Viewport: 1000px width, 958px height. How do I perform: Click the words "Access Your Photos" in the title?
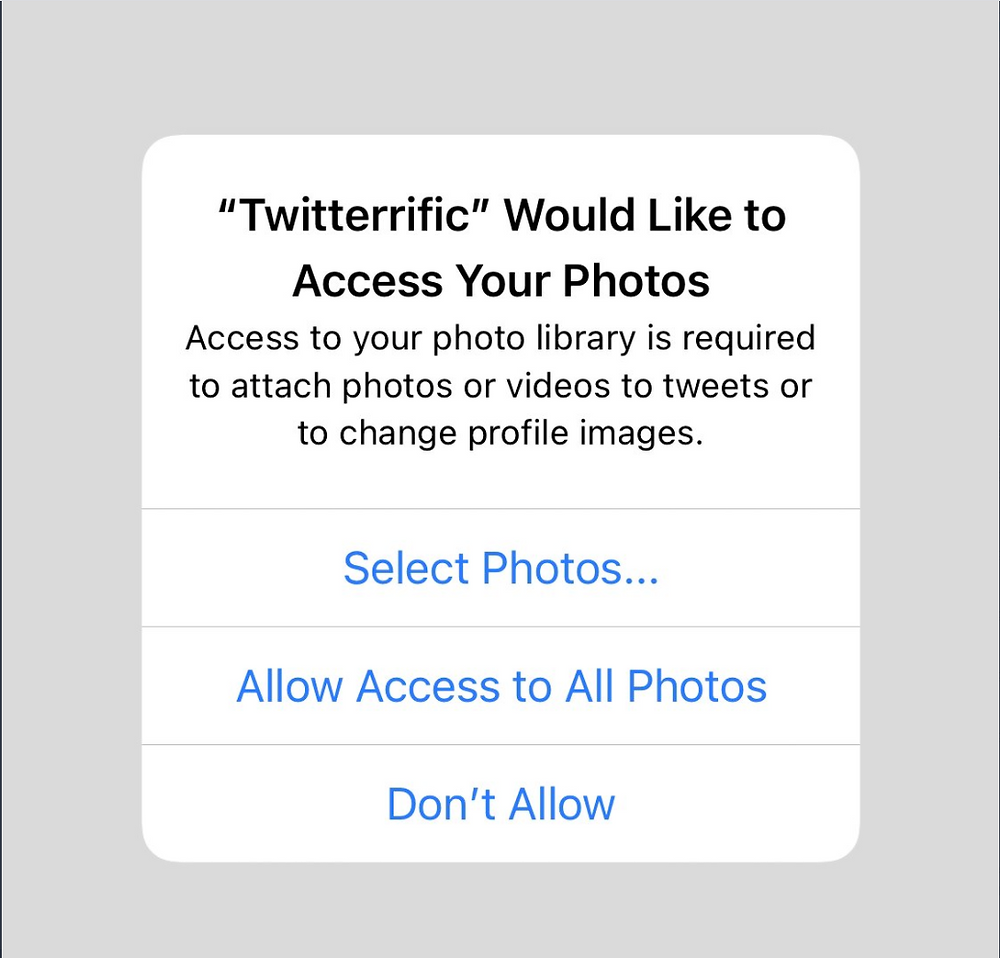click(501, 281)
